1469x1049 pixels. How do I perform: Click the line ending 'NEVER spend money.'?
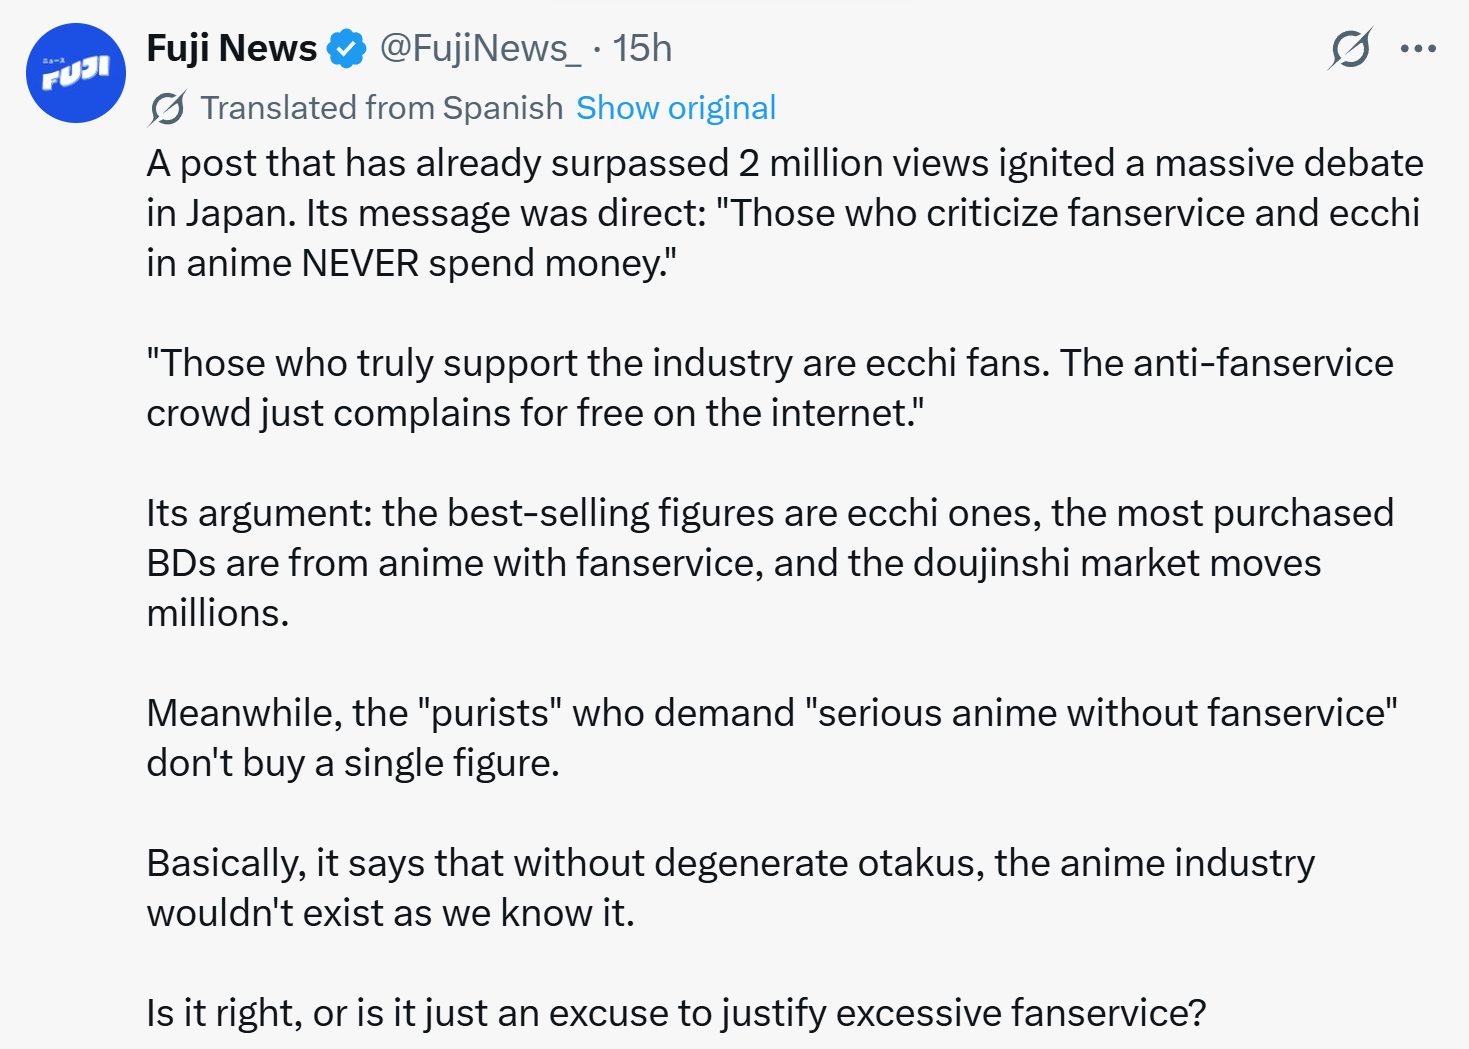coord(411,263)
